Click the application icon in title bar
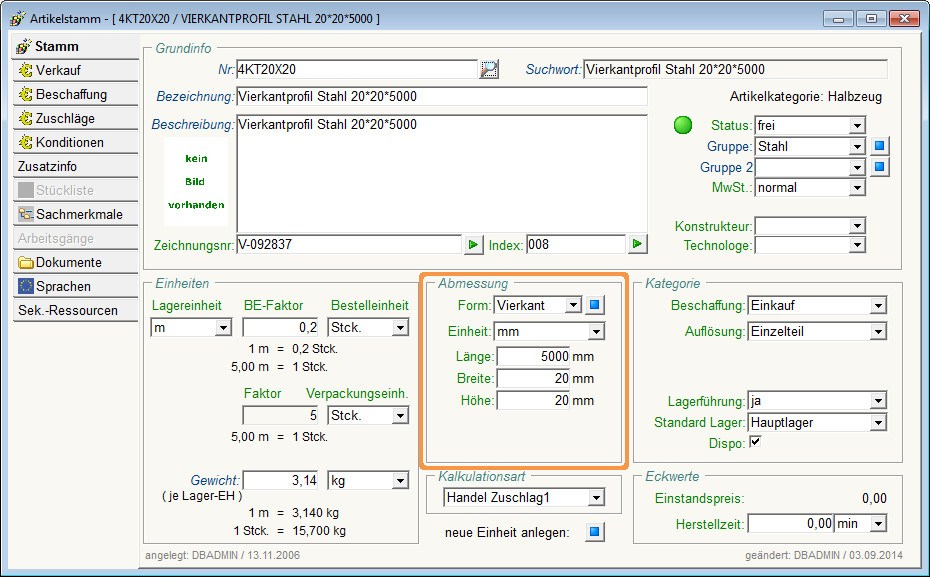The image size is (930, 577). 17,18
